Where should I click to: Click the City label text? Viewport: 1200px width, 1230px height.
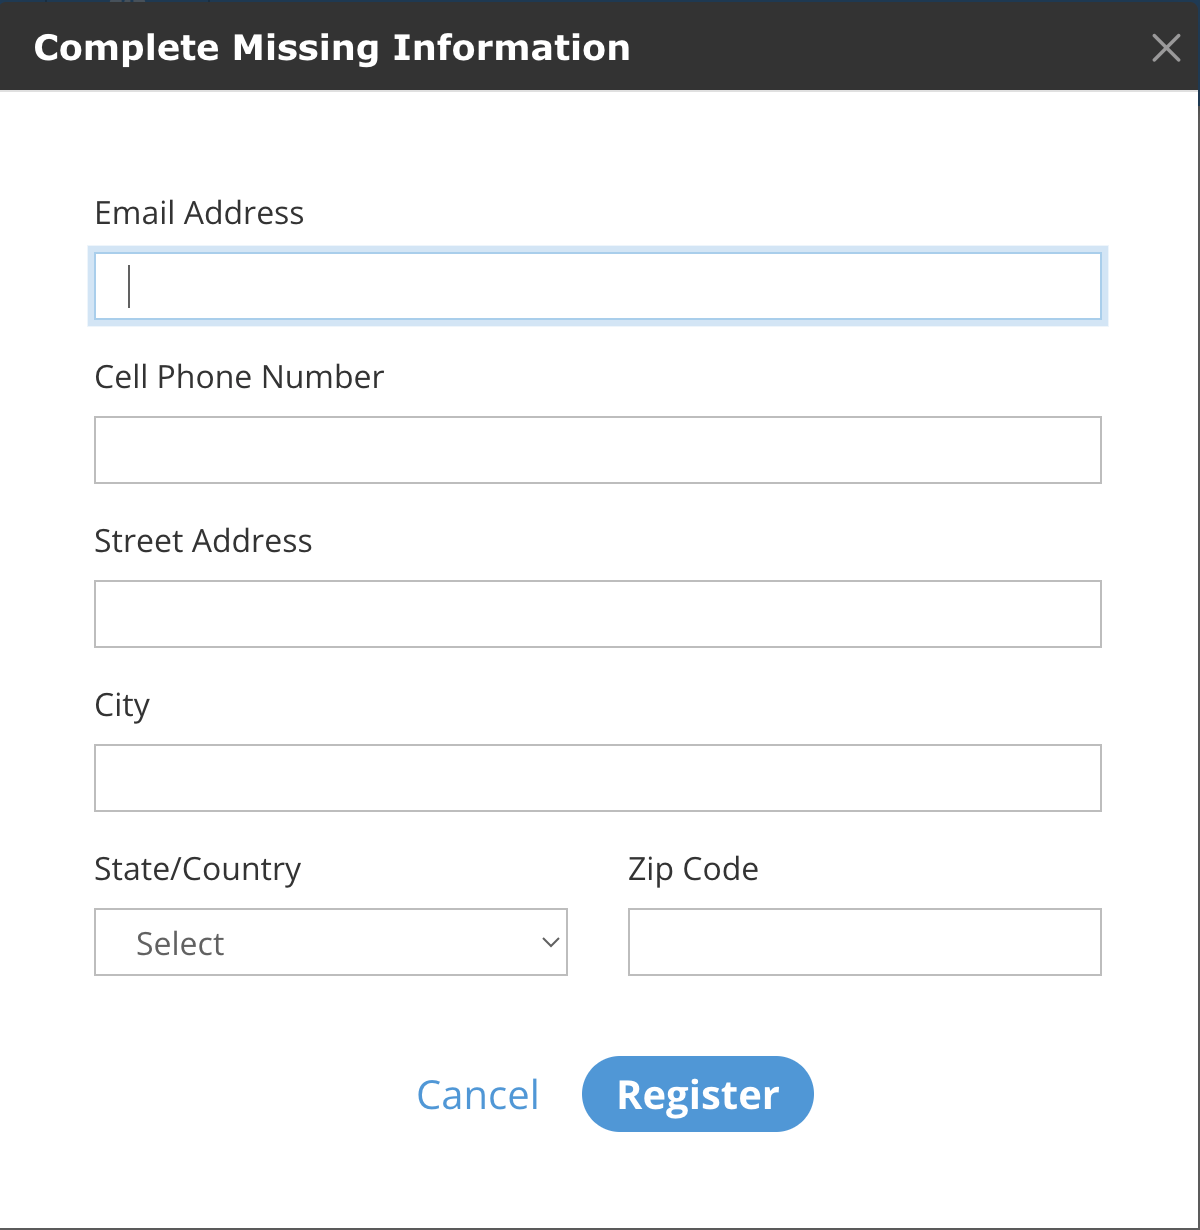122,705
